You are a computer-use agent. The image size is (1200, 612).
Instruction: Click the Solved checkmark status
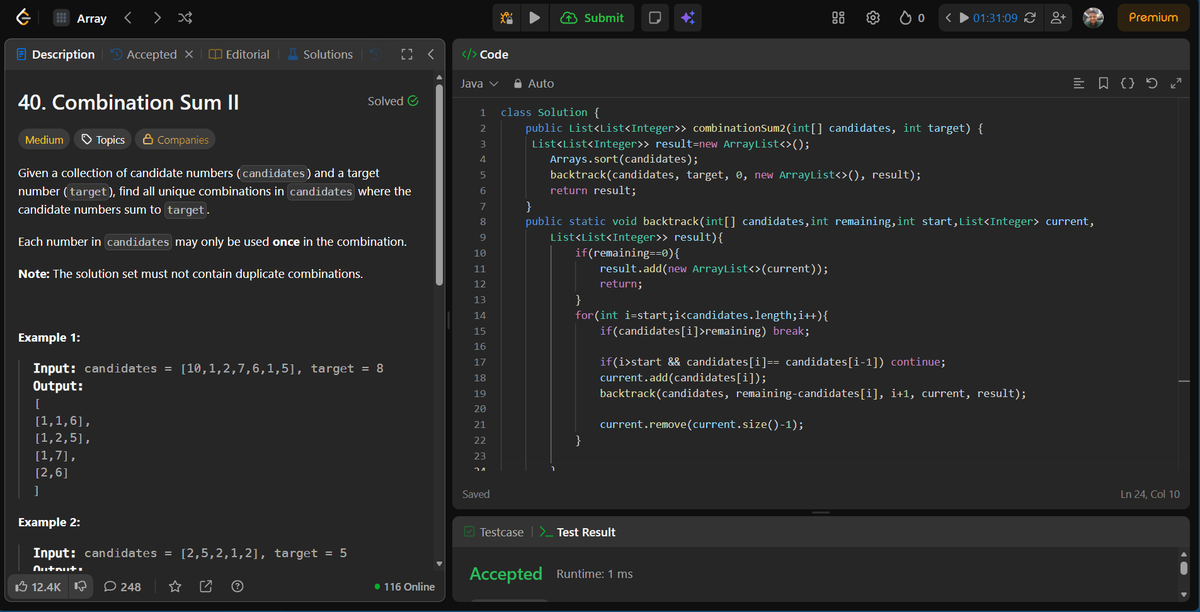pyautogui.click(x=393, y=101)
